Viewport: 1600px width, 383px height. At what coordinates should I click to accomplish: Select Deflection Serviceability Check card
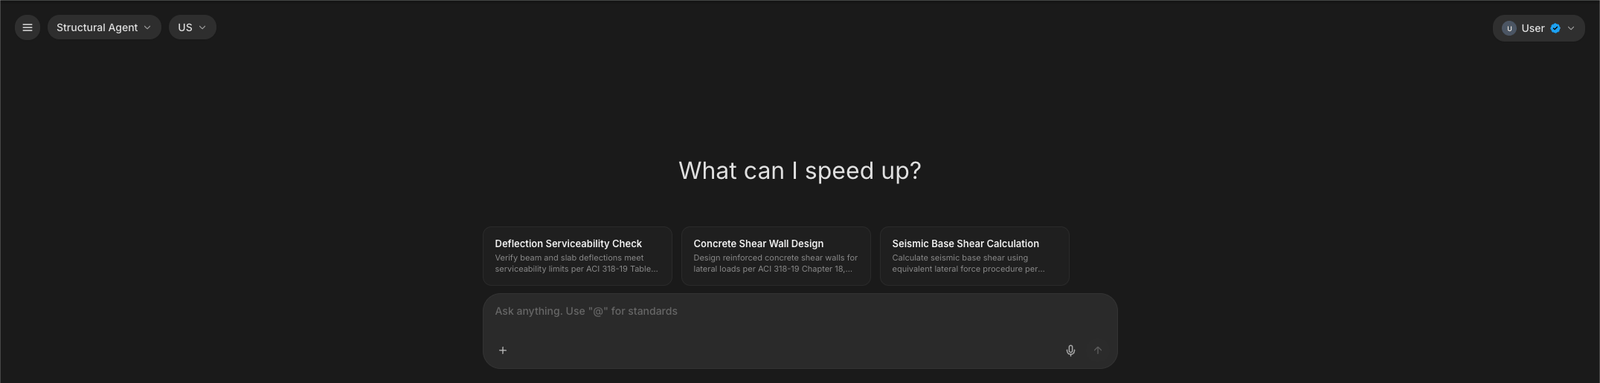click(577, 256)
